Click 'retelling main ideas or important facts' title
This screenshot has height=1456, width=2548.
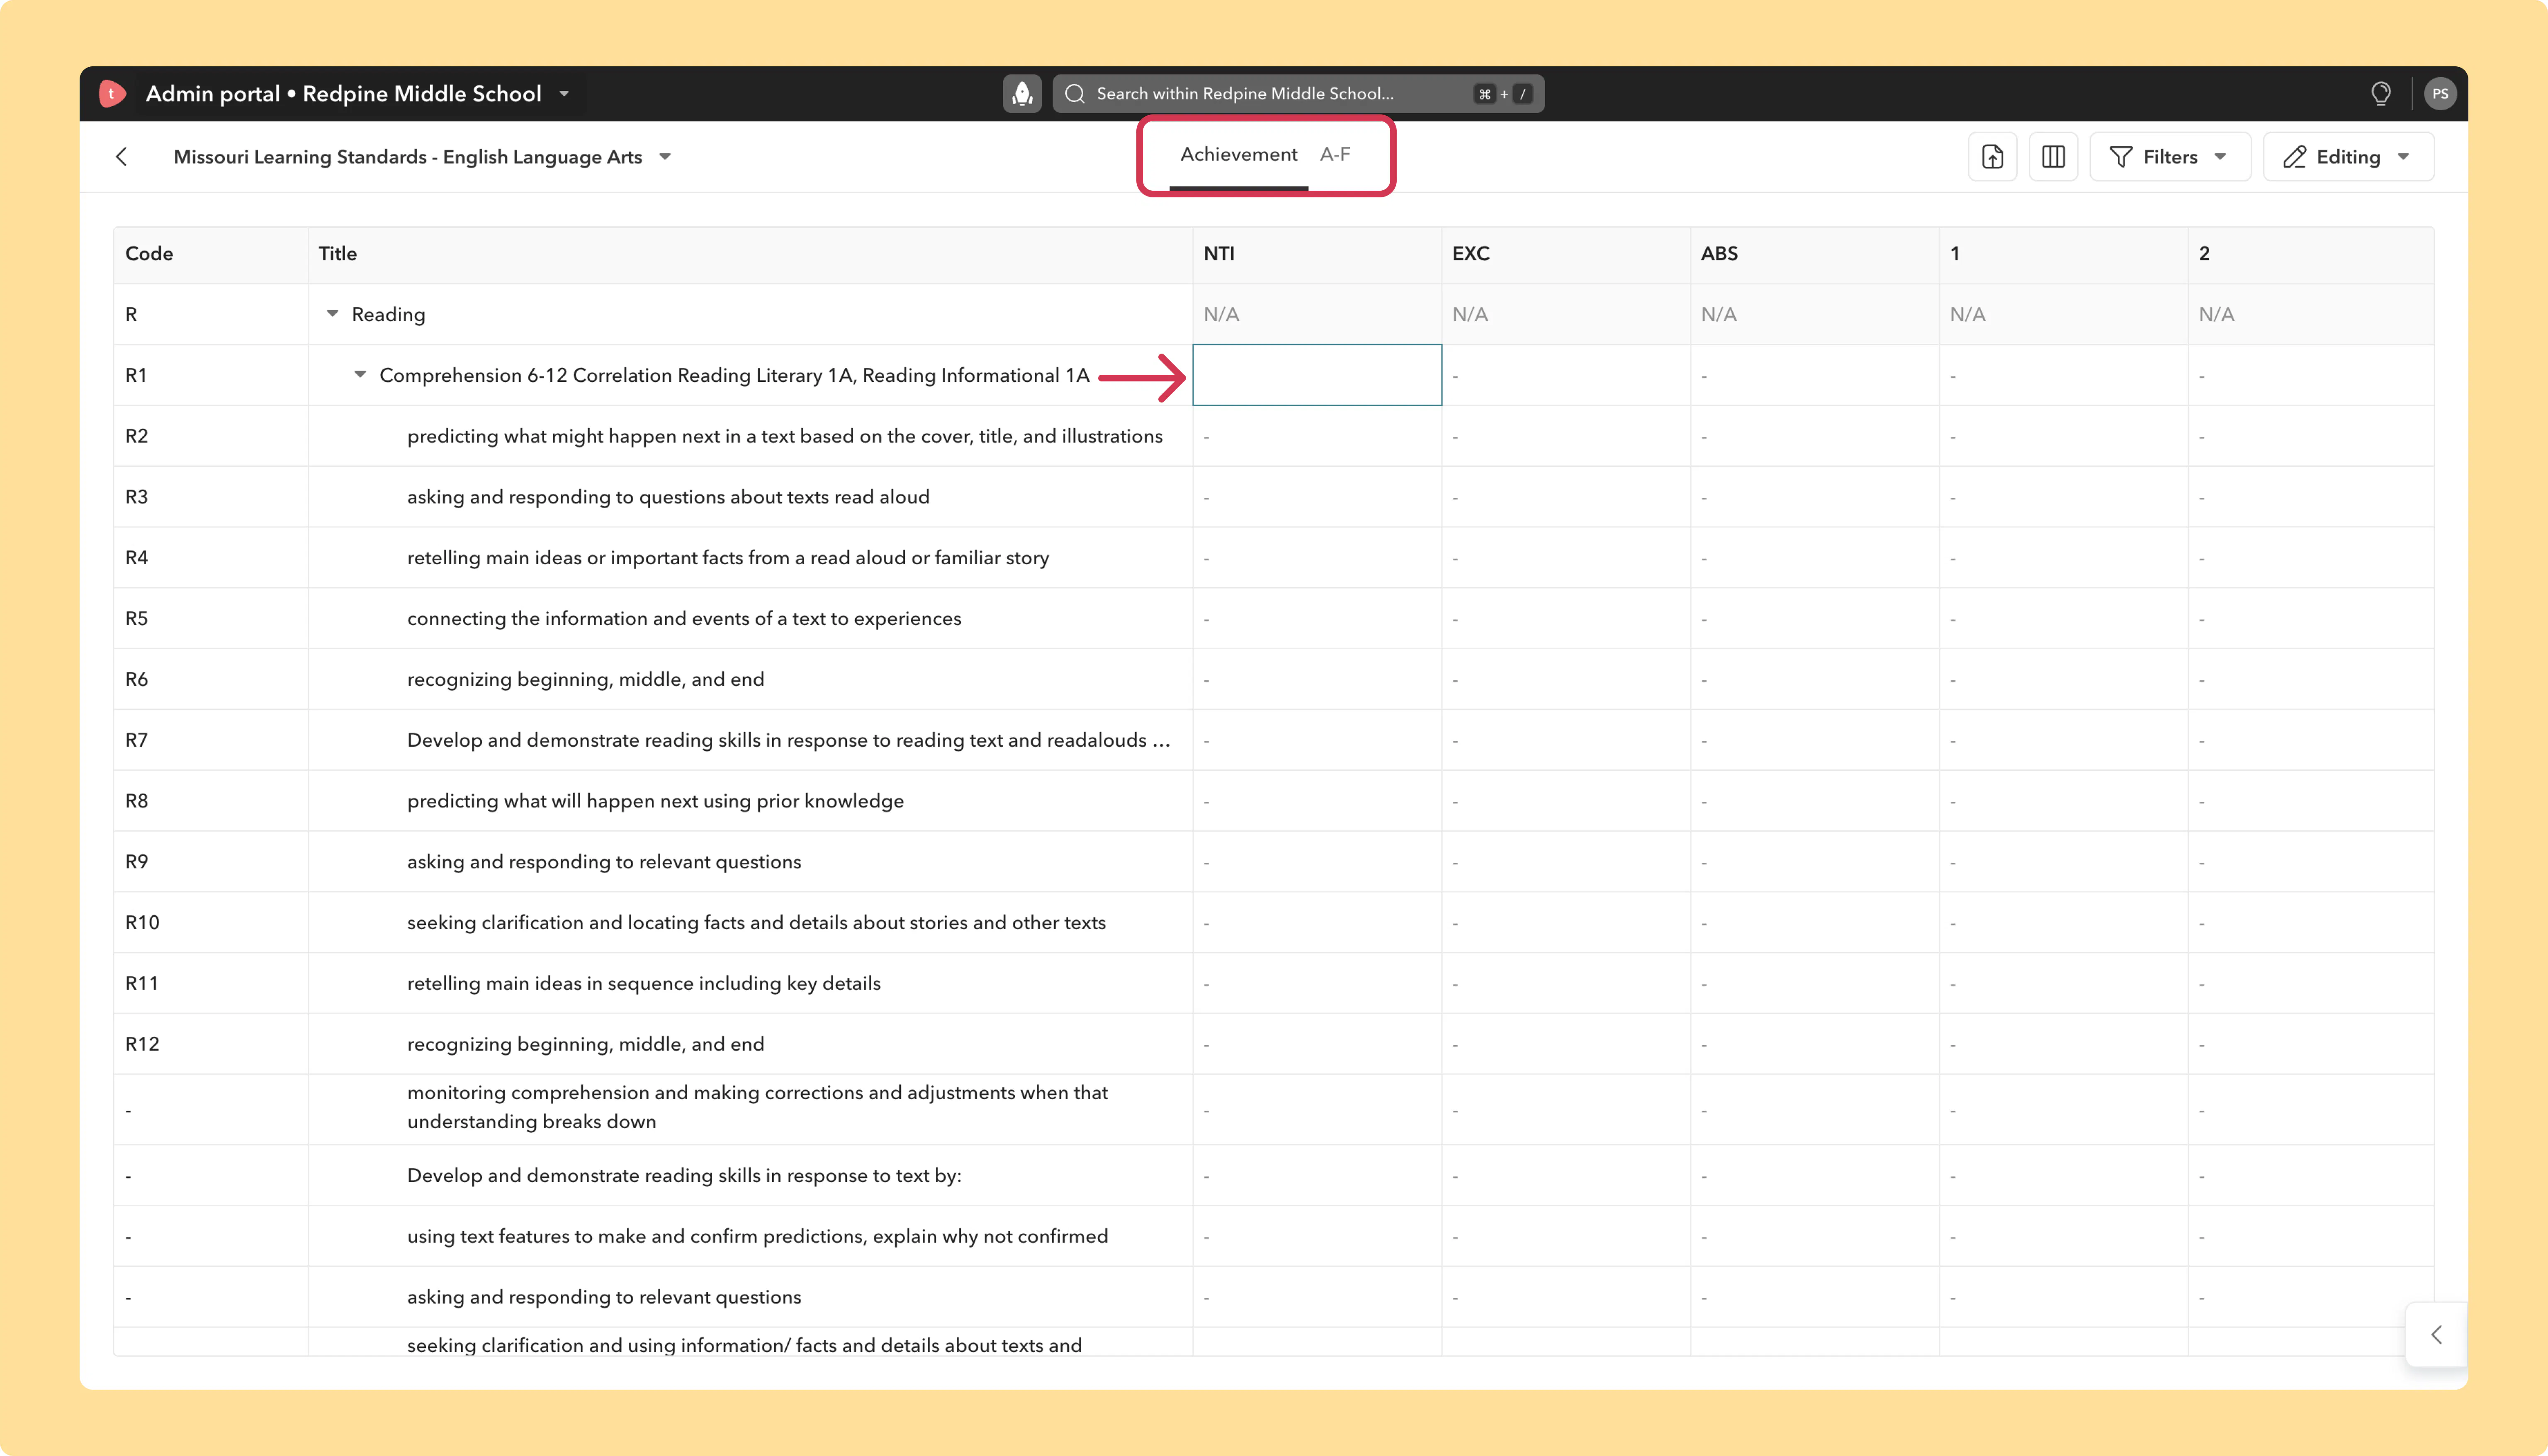tap(728, 558)
